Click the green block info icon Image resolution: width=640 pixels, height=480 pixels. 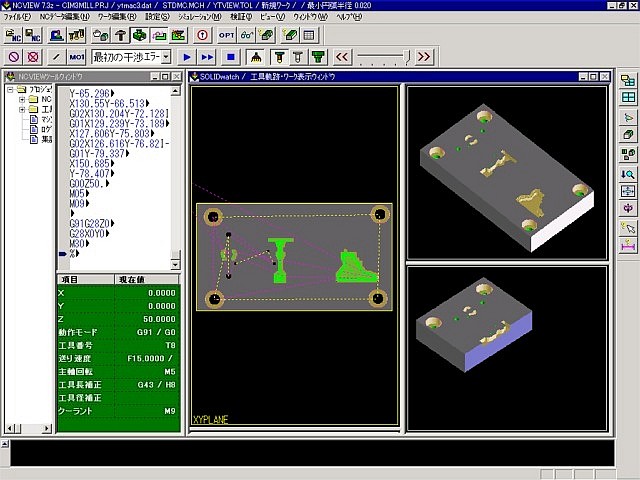click(290, 36)
